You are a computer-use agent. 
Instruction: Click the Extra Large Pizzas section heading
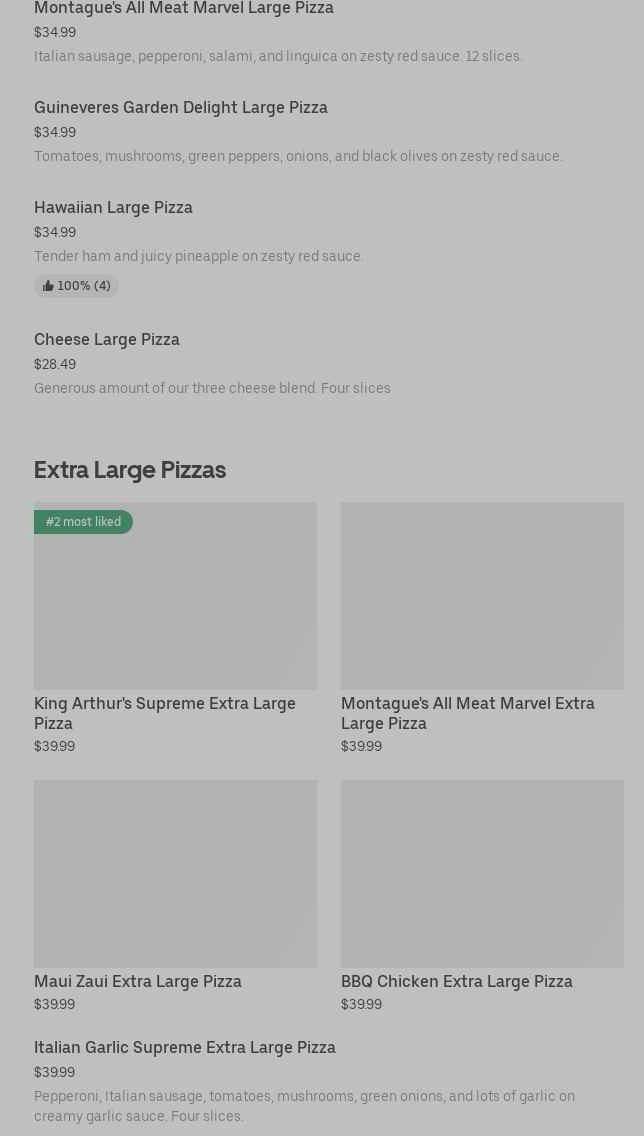(x=130, y=469)
